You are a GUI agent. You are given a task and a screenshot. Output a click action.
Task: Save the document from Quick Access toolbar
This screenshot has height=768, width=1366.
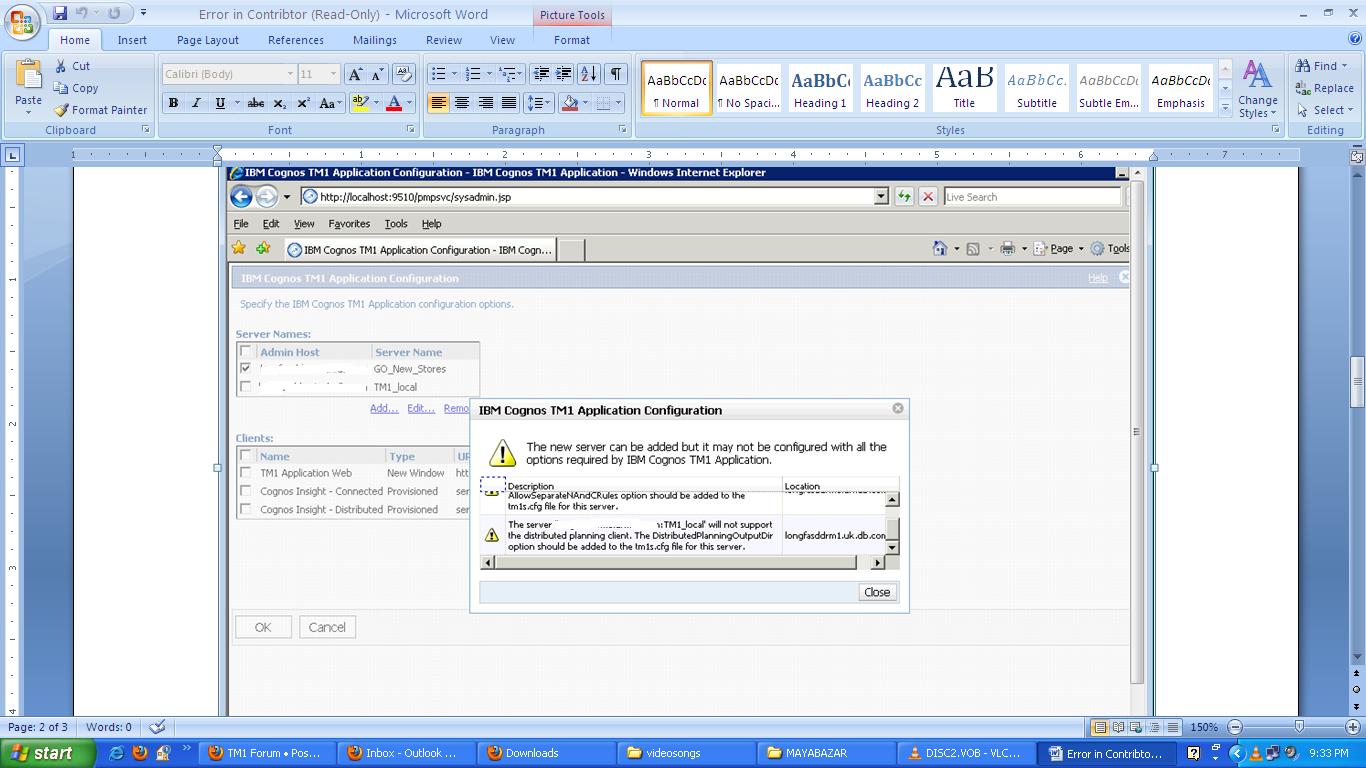[x=60, y=13]
